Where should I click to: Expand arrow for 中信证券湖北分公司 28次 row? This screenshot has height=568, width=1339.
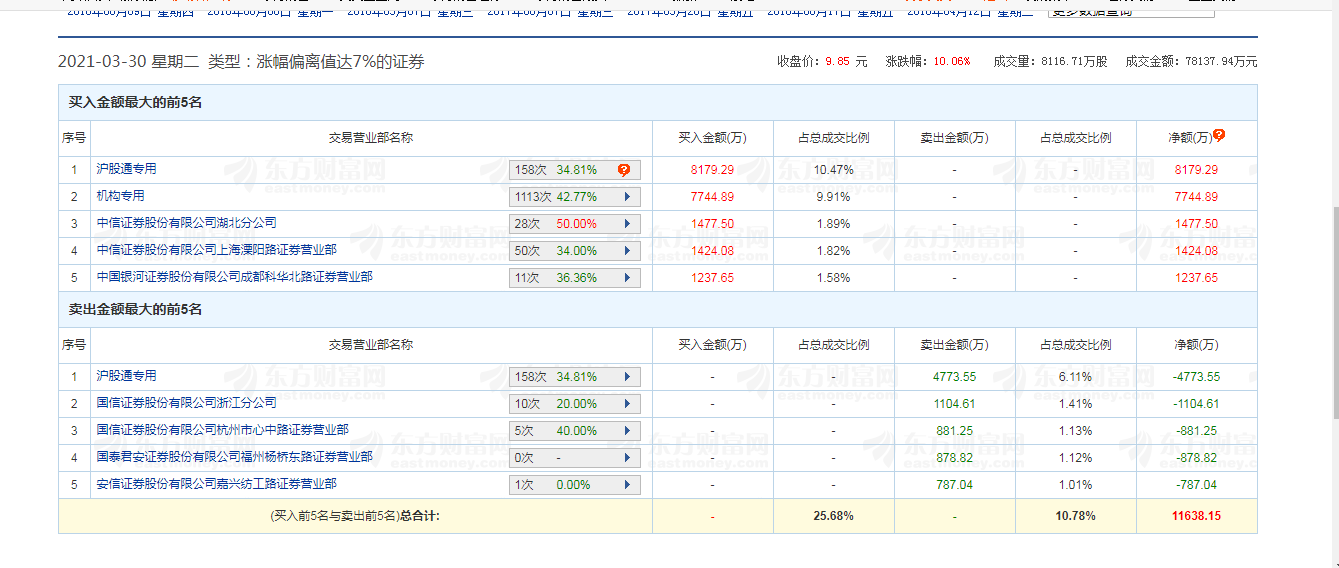pyautogui.click(x=627, y=224)
